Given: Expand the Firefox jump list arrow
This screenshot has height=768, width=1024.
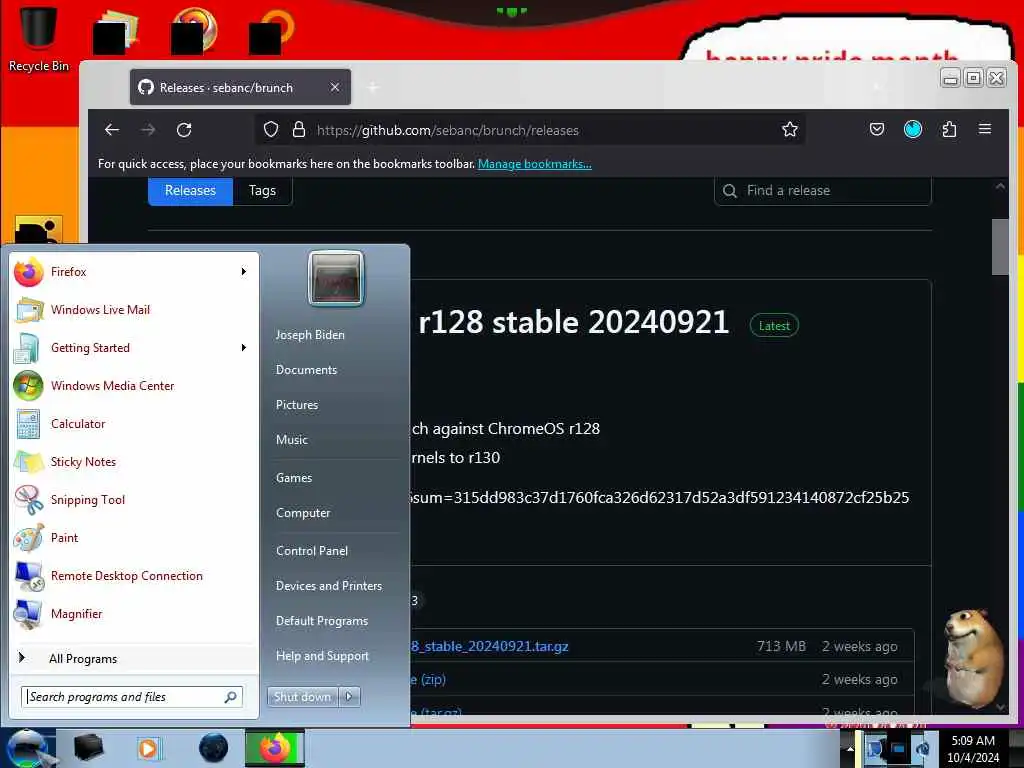Looking at the screenshot, I should pos(244,272).
